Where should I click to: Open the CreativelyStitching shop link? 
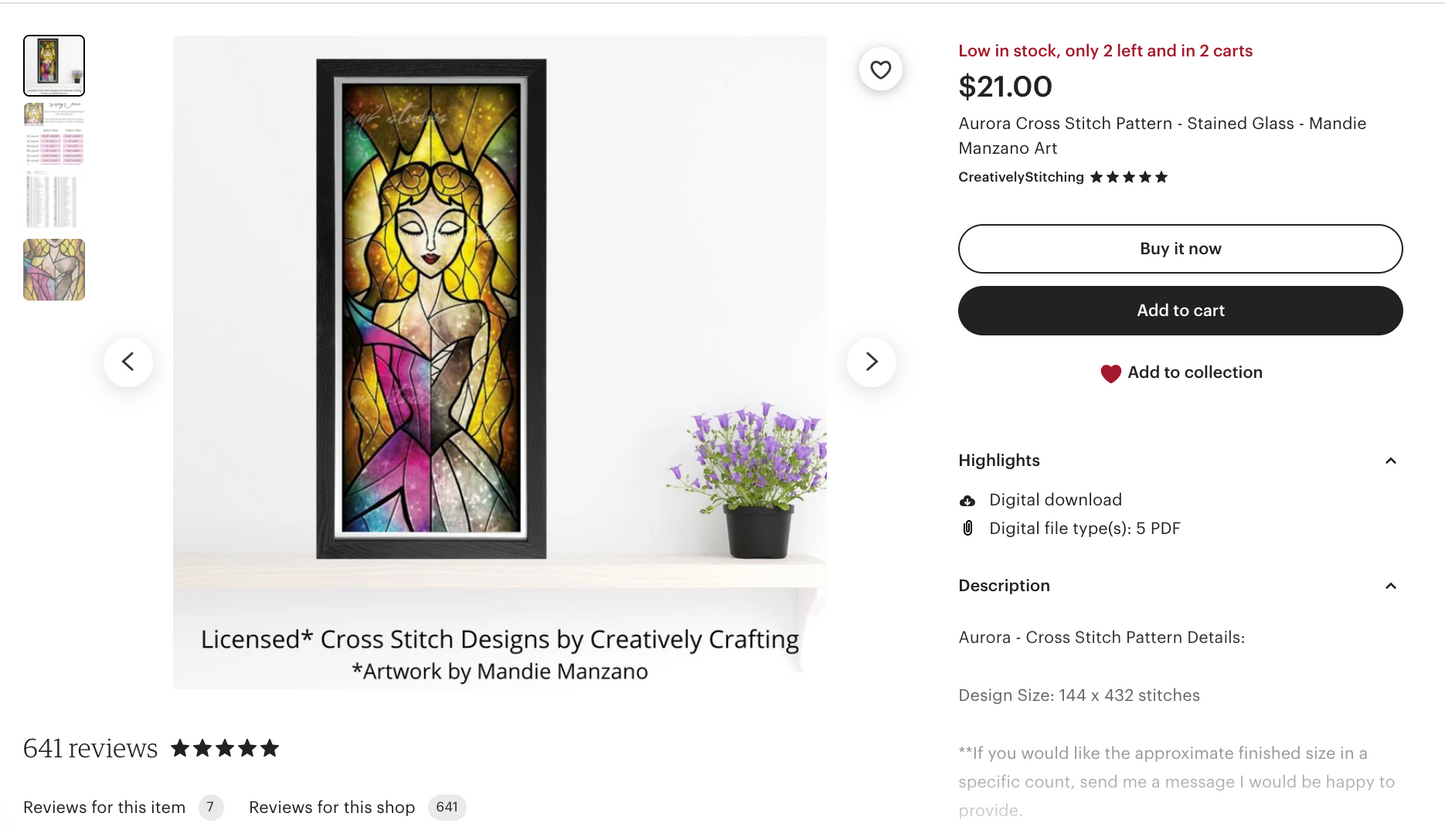(1020, 177)
